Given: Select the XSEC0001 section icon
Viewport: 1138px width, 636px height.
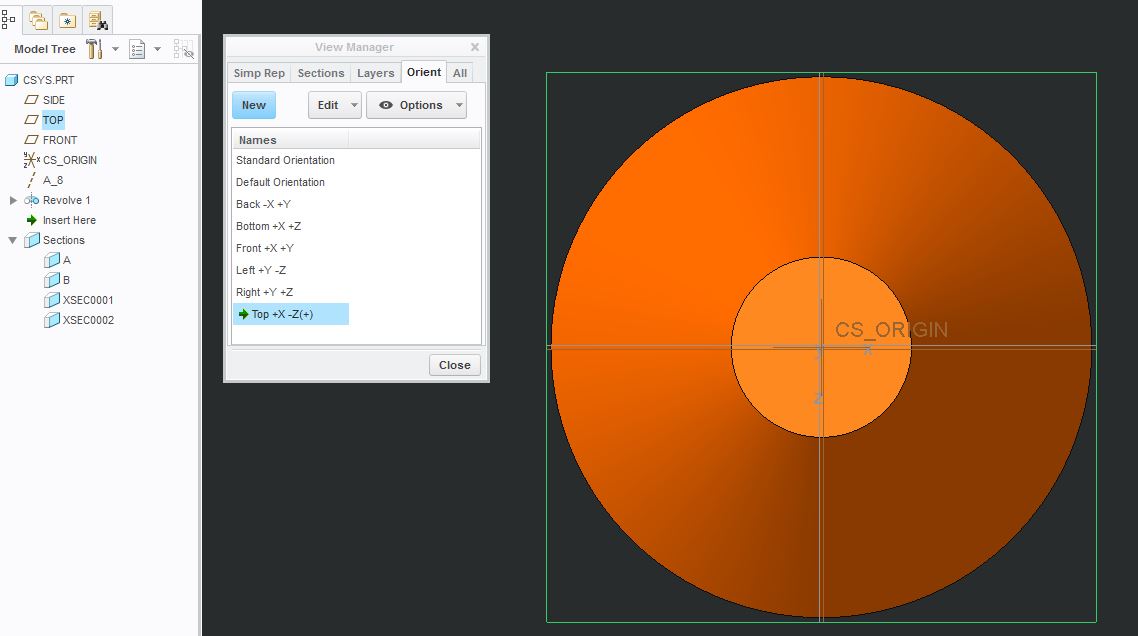Looking at the screenshot, I should click(x=52, y=300).
